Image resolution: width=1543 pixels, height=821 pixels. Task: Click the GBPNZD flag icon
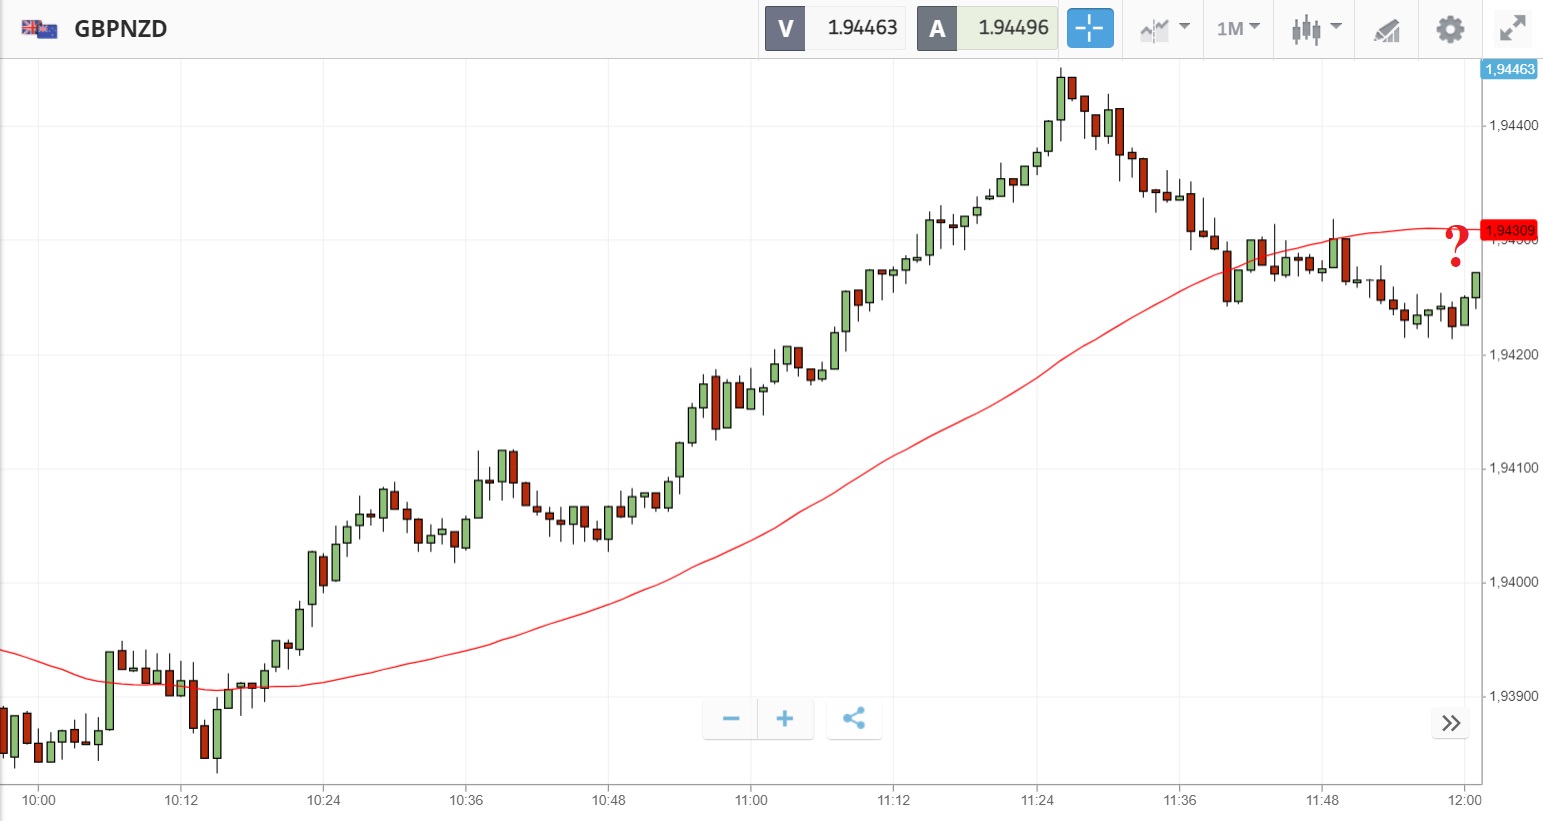39,28
